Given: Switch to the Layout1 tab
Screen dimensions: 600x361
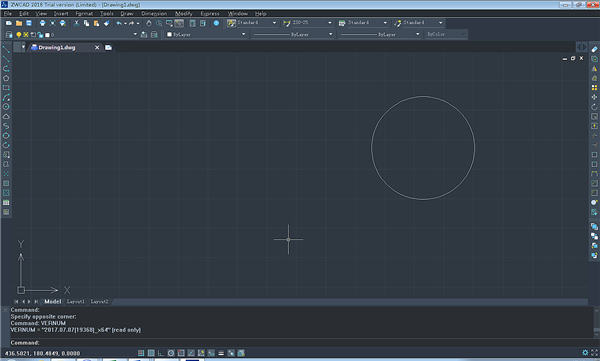Looking at the screenshot, I should [75, 302].
